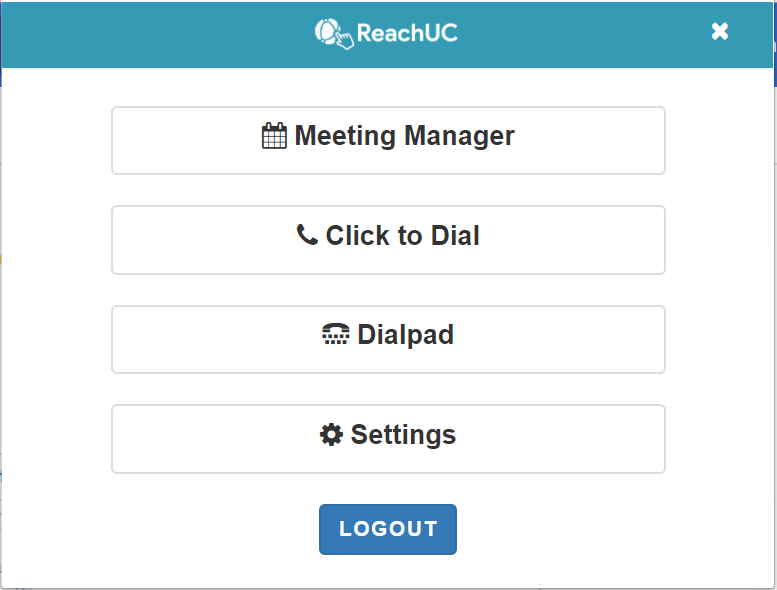Click the calendar icon beside Meeting Manager
The width and height of the screenshot is (777, 590).
(274, 136)
